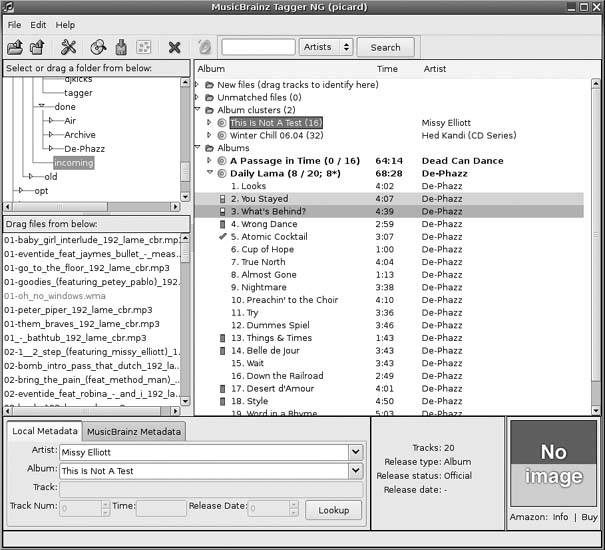Expand the Air folder in directory tree
This screenshot has width=605, height=550.
(x=48, y=121)
